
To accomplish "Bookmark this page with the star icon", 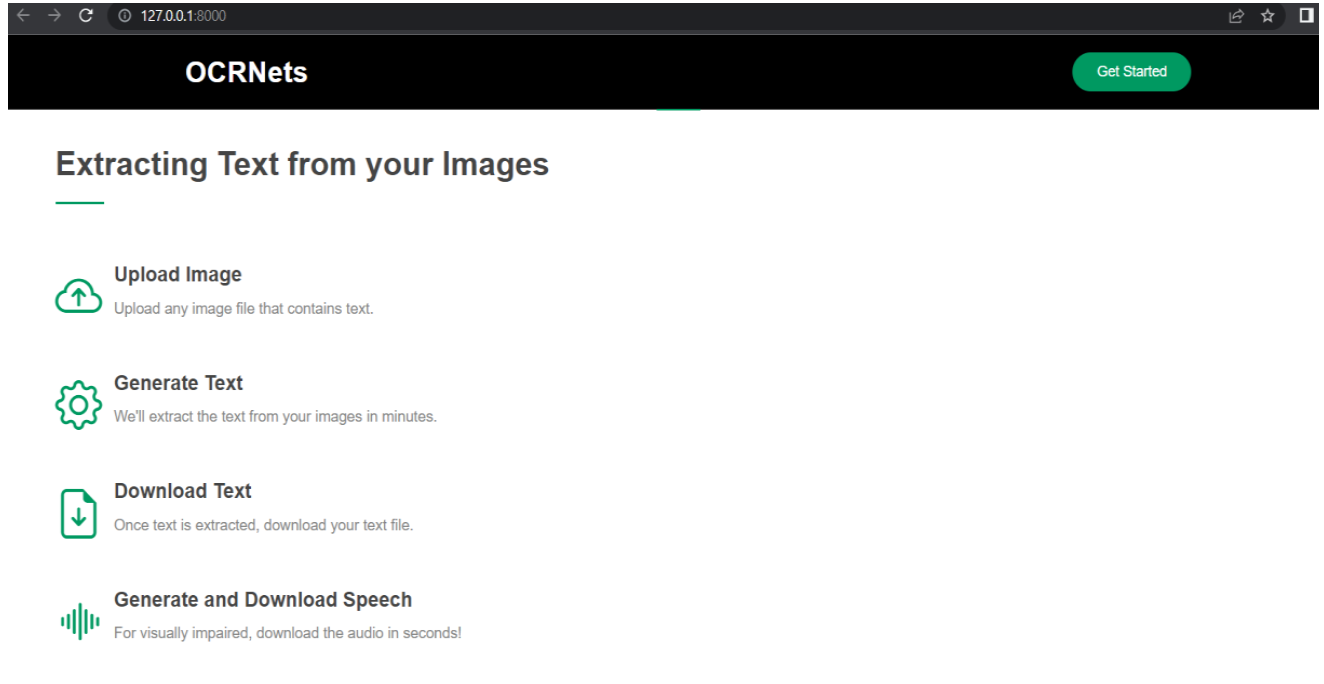I will click(x=1267, y=16).
